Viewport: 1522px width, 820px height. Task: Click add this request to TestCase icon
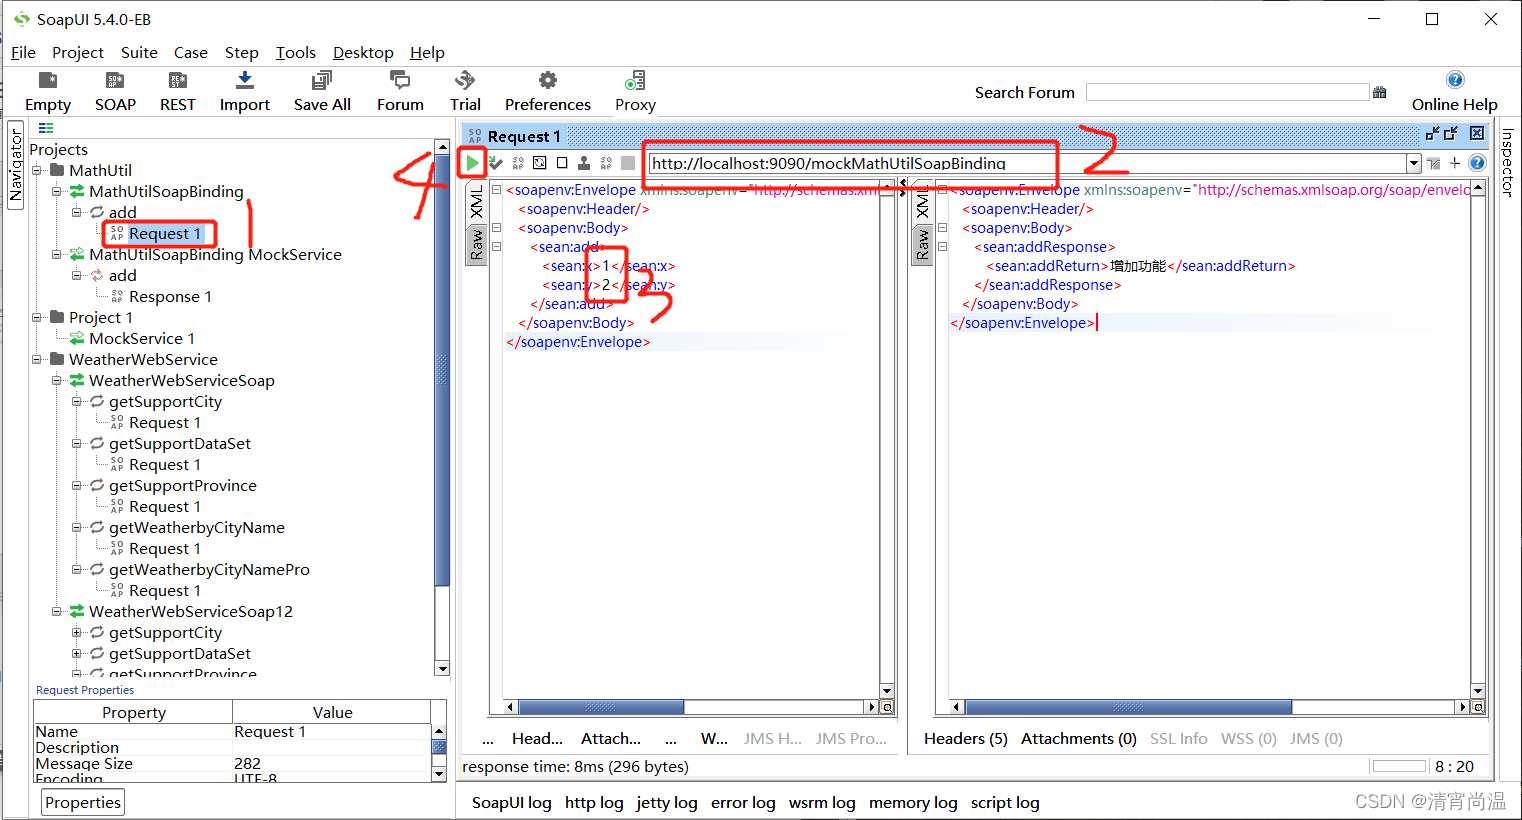(496, 163)
